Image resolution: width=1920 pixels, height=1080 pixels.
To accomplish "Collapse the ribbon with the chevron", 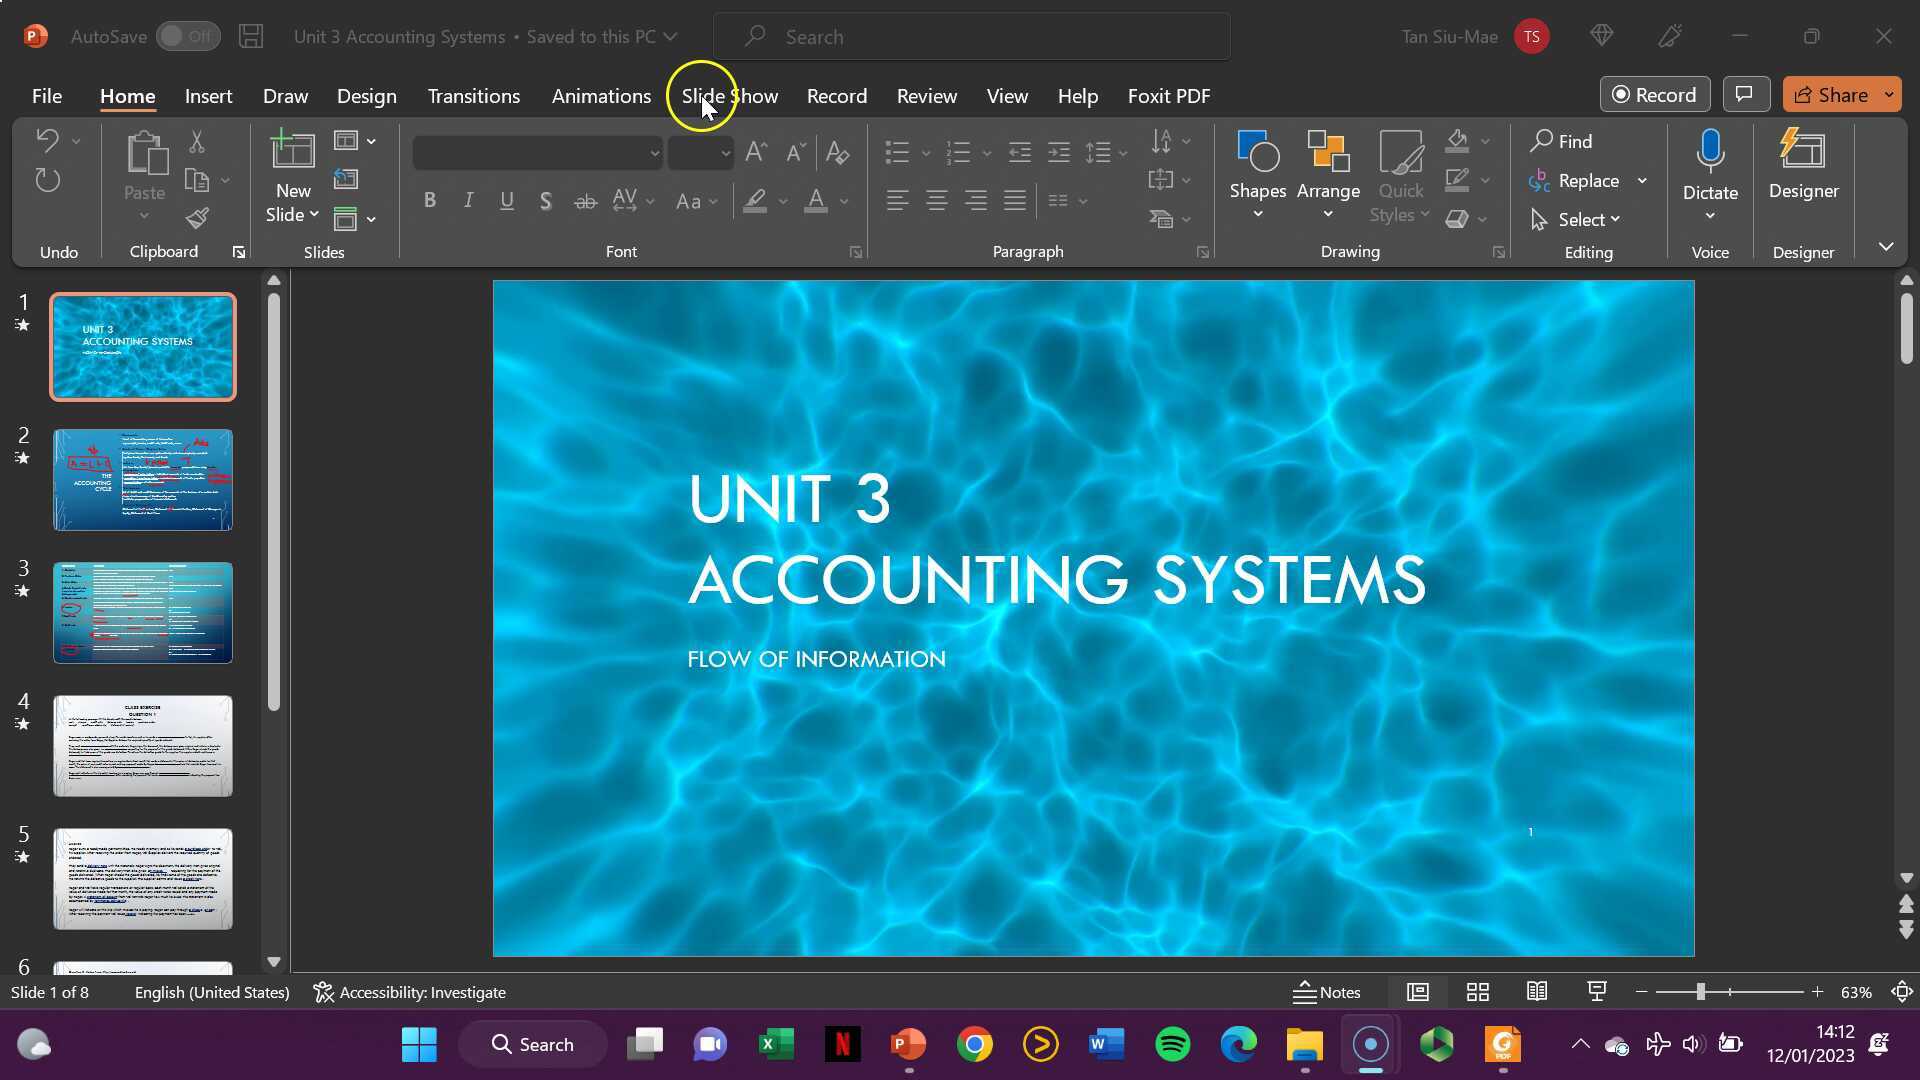I will pos(1886,246).
